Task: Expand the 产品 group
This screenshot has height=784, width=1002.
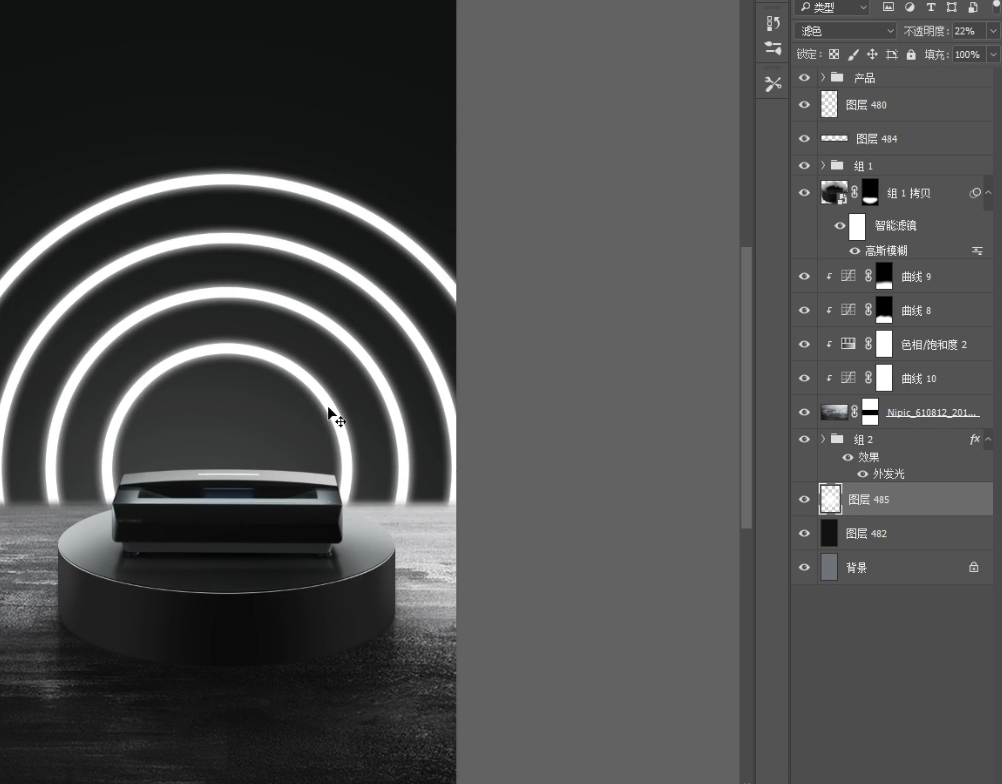Action: pyautogui.click(x=823, y=77)
